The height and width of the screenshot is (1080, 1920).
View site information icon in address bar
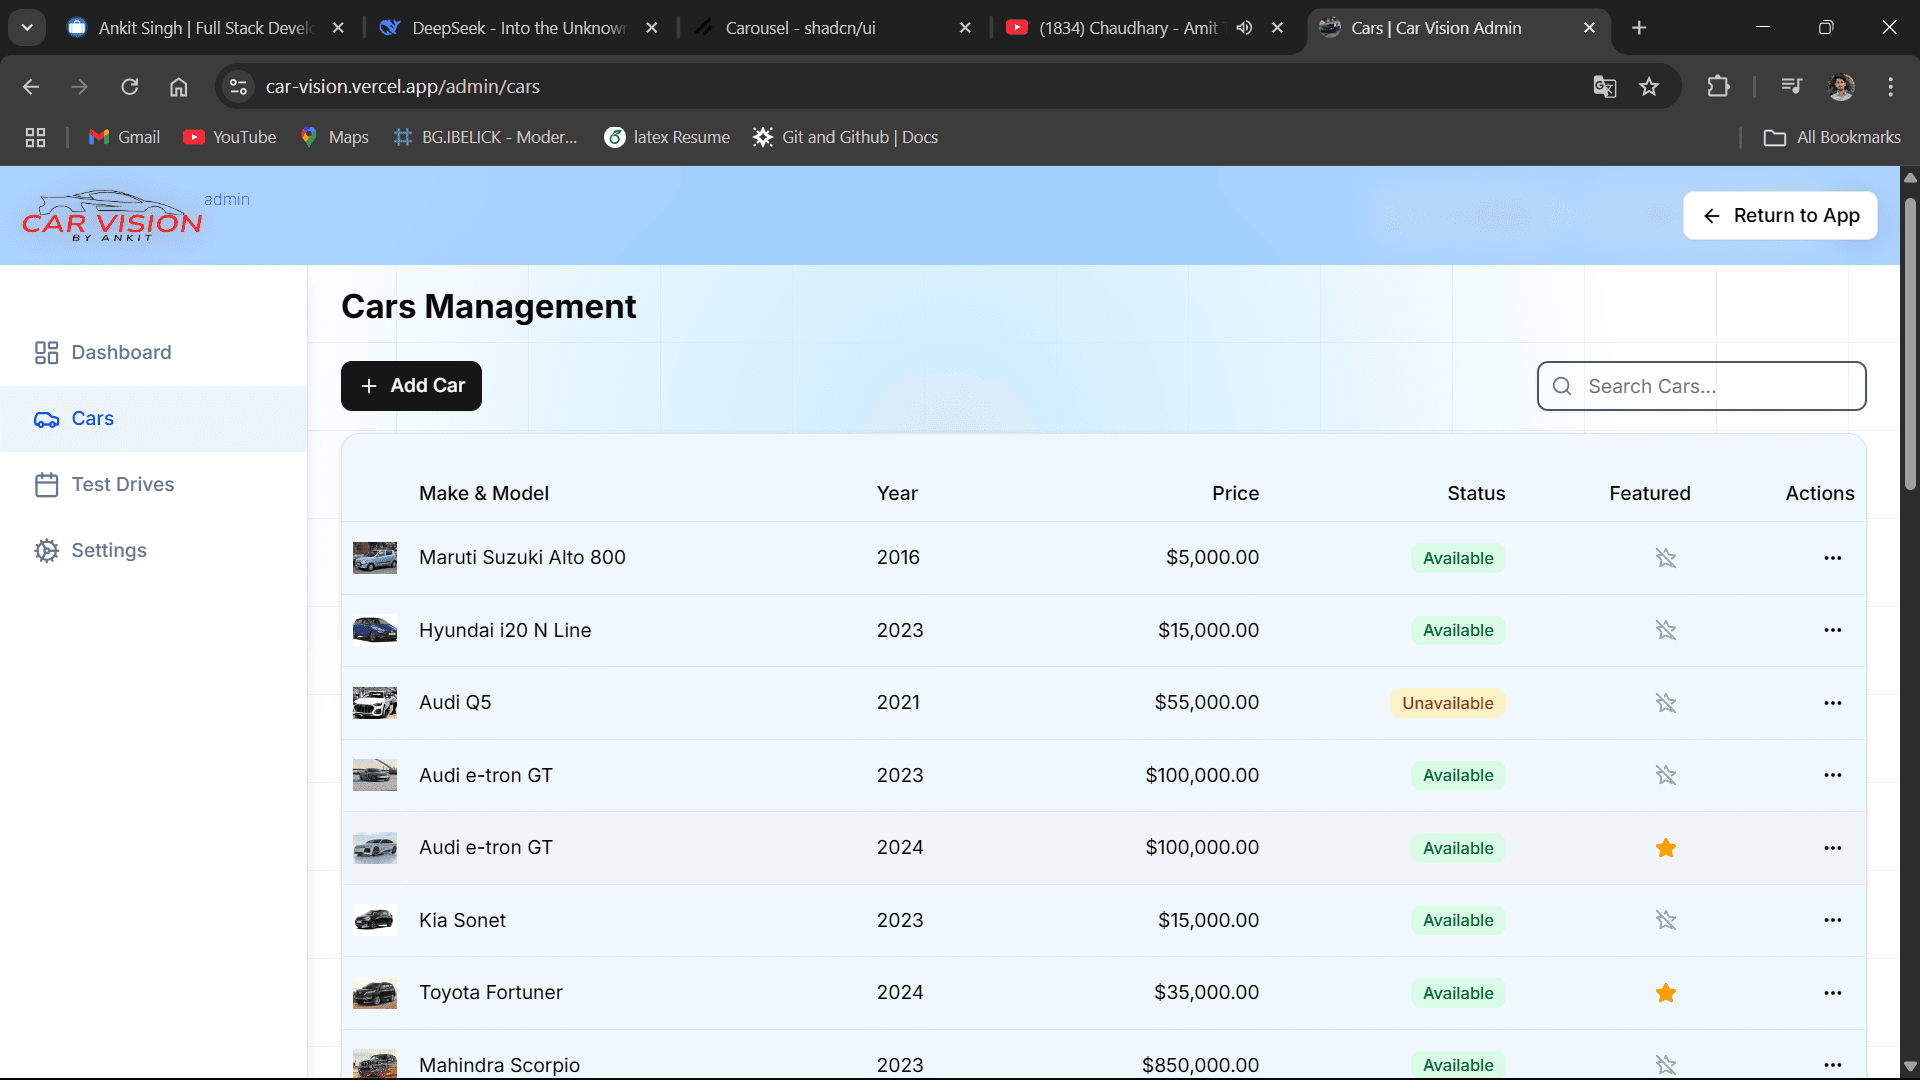pos(238,87)
